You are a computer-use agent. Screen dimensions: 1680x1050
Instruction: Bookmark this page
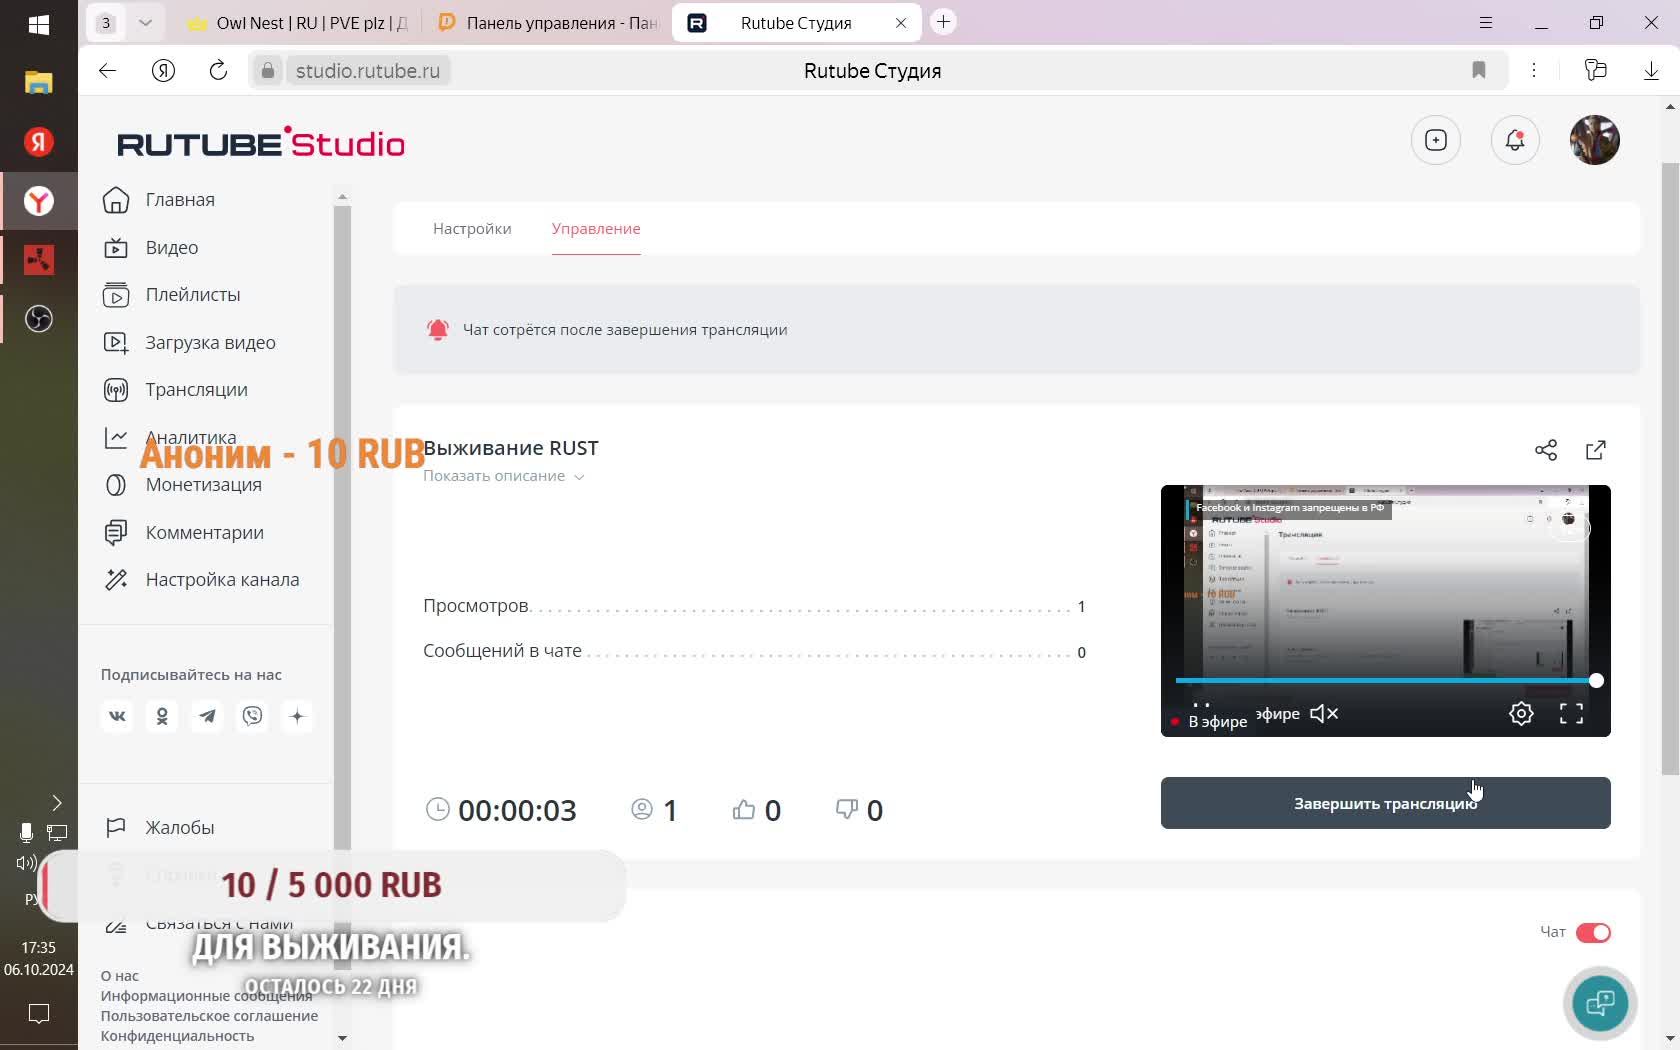1479,70
